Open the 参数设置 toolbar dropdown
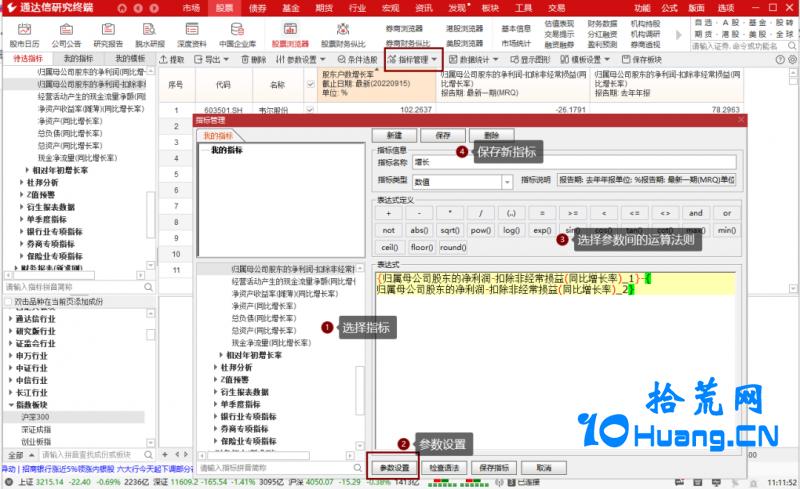This screenshot has width=800, height=489. pyautogui.click(x=301, y=60)
